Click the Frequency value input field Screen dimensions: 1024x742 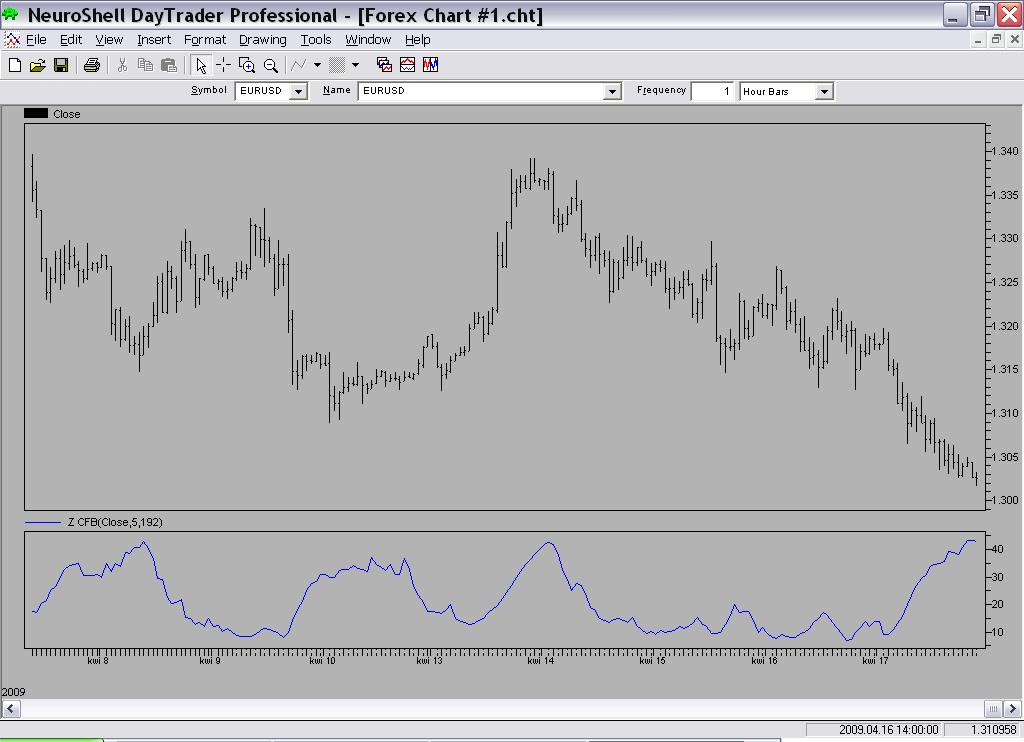(x=712, y=91)
